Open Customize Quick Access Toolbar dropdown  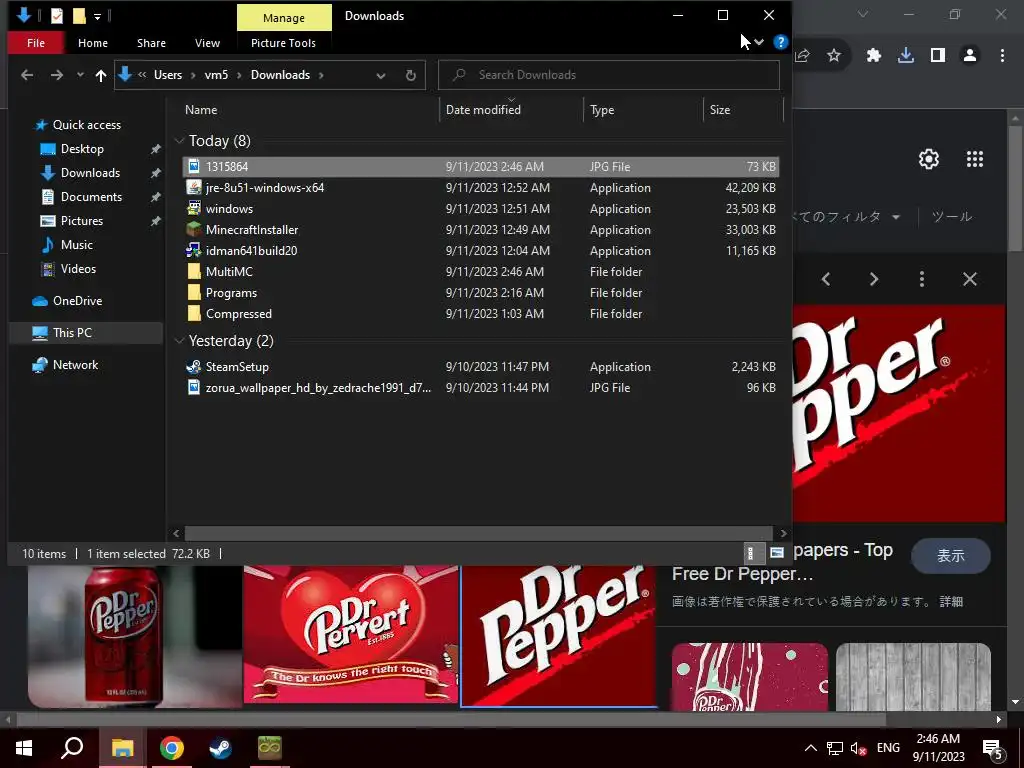[97, 16]
